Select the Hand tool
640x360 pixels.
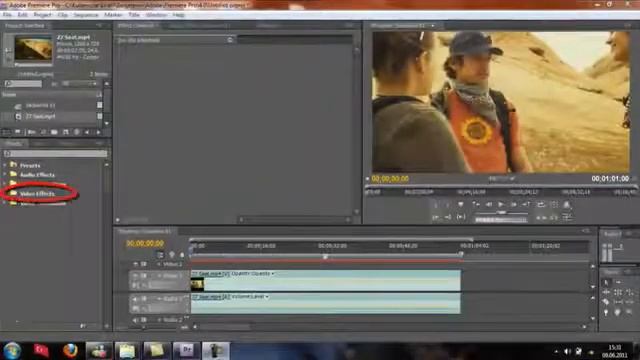point(618,312)
